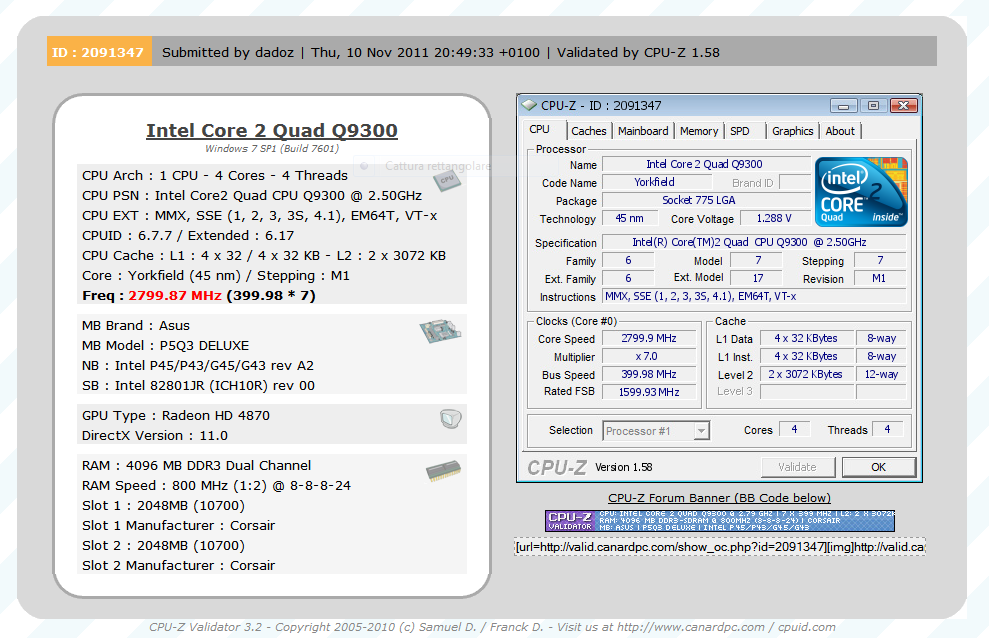
Task: Click the Specification field value
Action: (x=754, y=242)
